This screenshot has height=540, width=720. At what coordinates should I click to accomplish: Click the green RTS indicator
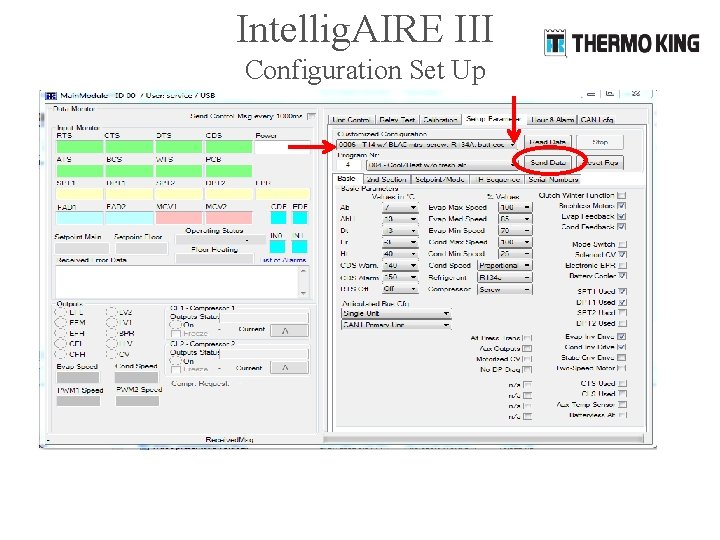click(79, 147)
